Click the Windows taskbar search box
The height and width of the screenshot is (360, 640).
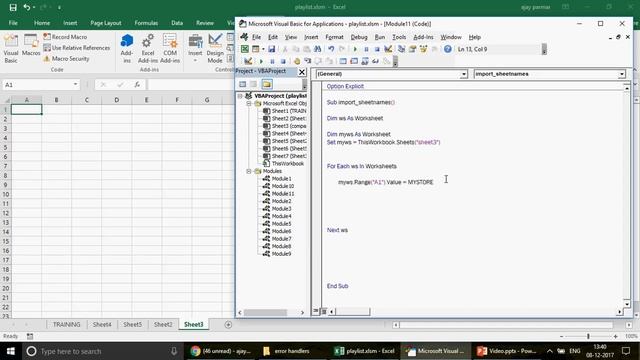click(x=102, y=351)
